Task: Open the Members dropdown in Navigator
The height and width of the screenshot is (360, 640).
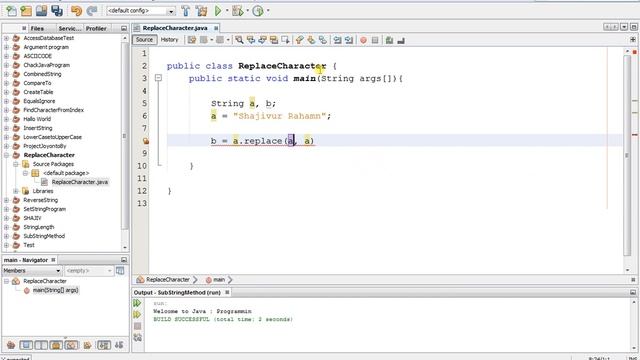Action: click(32, 271)
